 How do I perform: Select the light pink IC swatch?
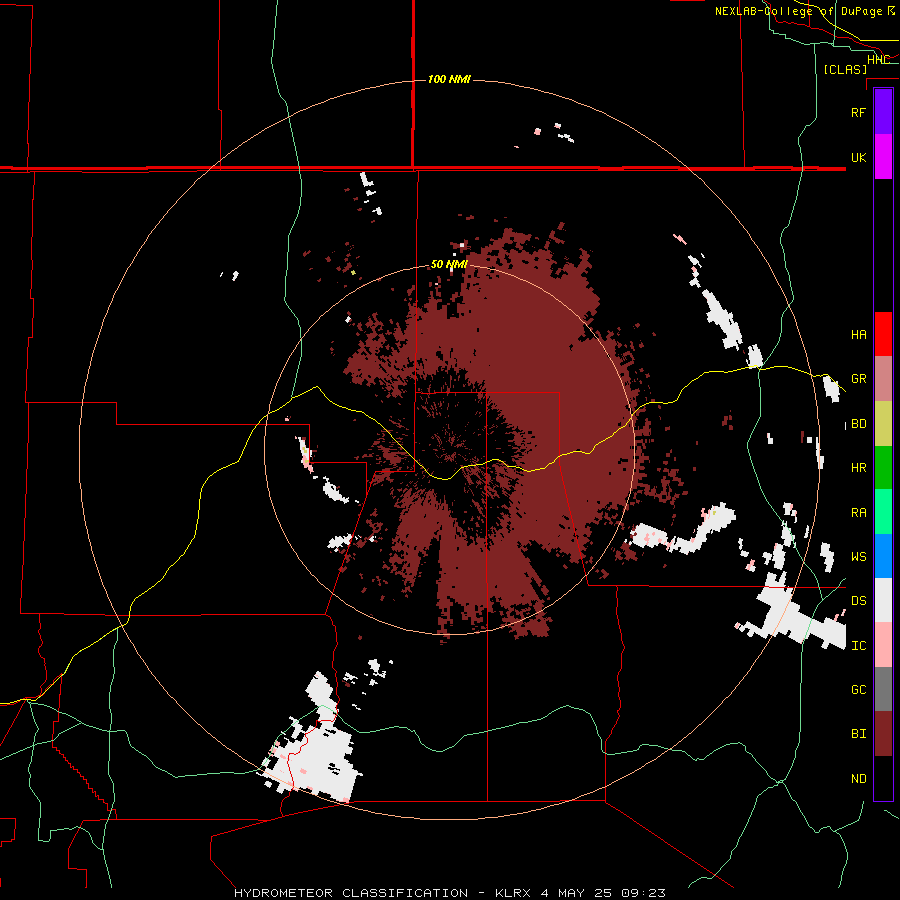(883, 645)
